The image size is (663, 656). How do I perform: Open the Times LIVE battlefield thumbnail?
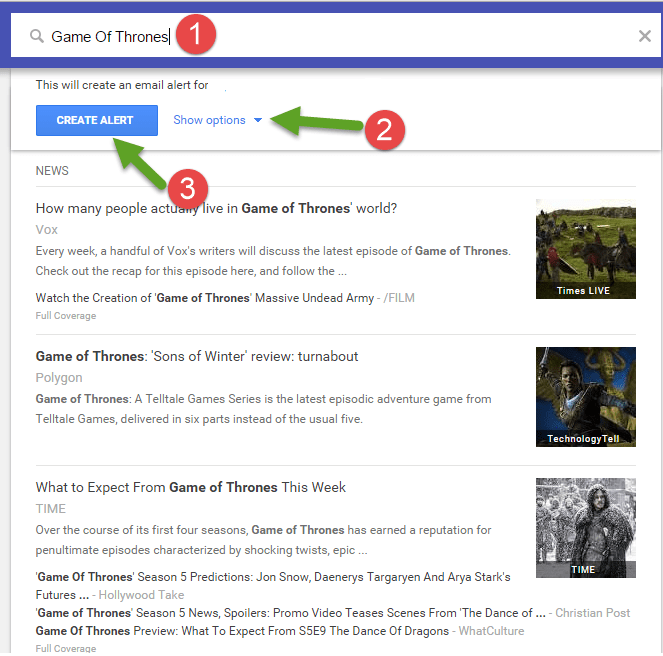(x=586, y=249)
